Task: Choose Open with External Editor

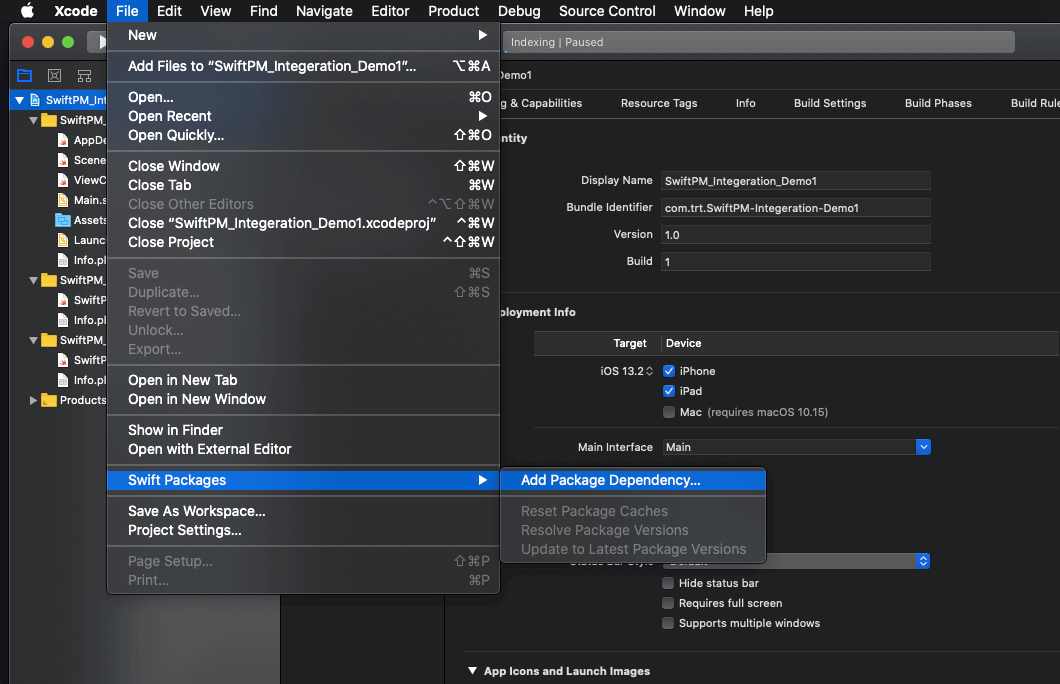Action: (303, 449)
